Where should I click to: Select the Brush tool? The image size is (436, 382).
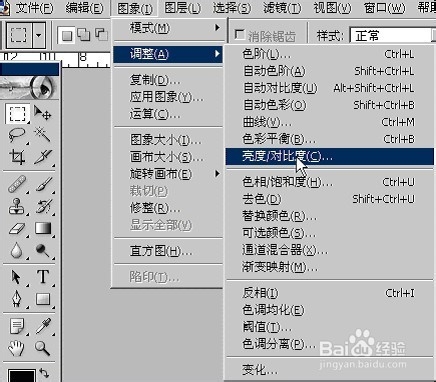pyautogui.click(x=43, y=184)
